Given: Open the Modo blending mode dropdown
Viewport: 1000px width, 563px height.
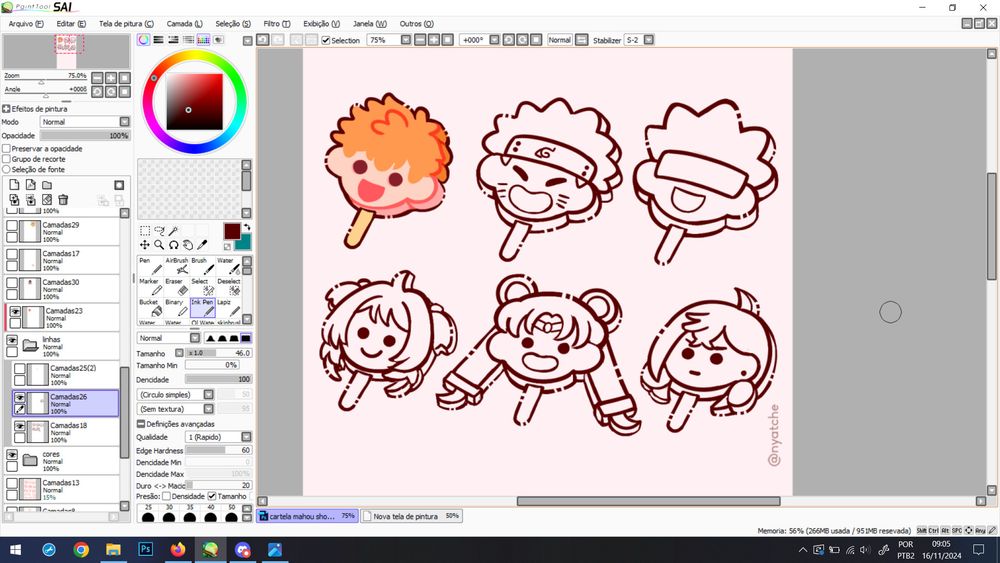Looking at the screenshot, I should pos(124,122).
